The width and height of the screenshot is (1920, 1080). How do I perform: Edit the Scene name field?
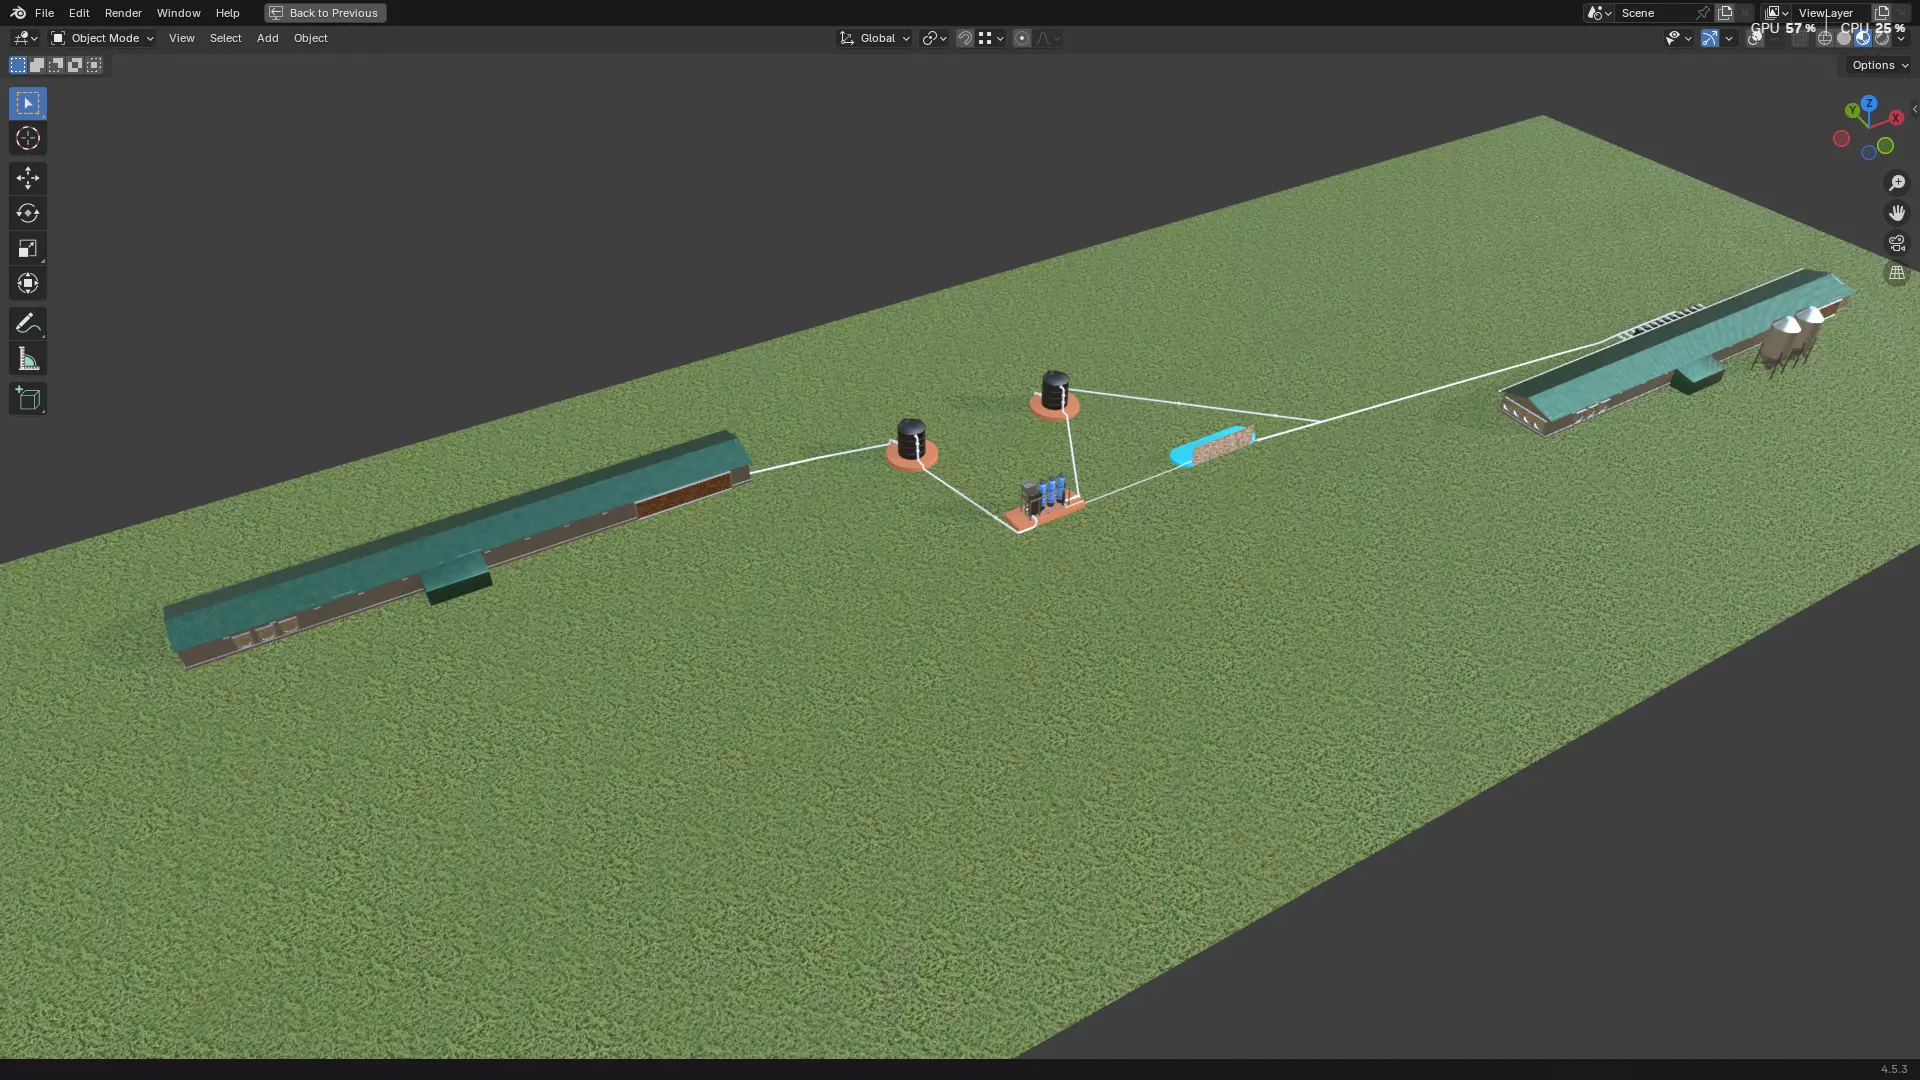click(x=1653, y=13)
